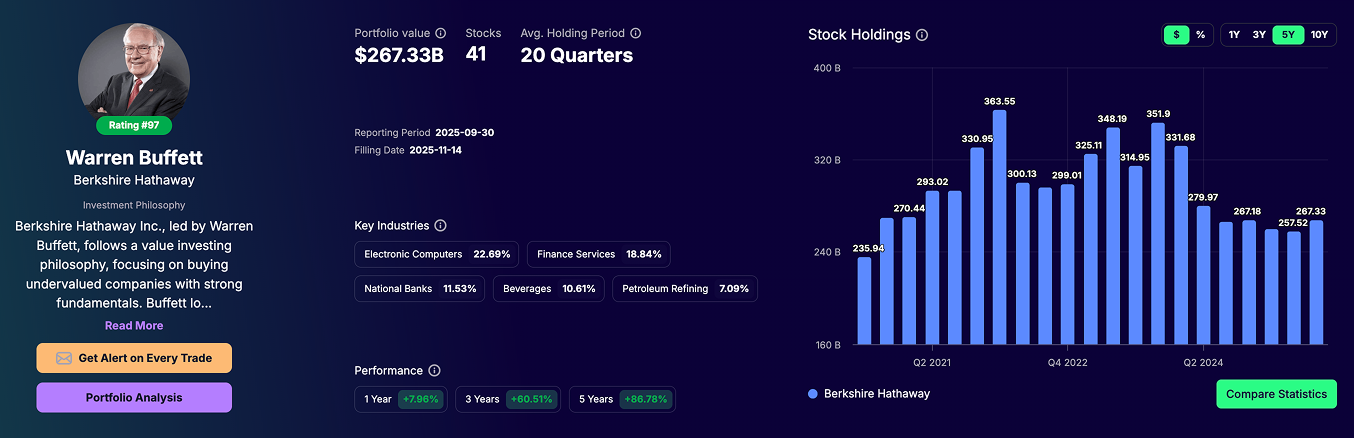
Task: Click the chart bar labeled 348.19
Action: (x=1112, y=236)
